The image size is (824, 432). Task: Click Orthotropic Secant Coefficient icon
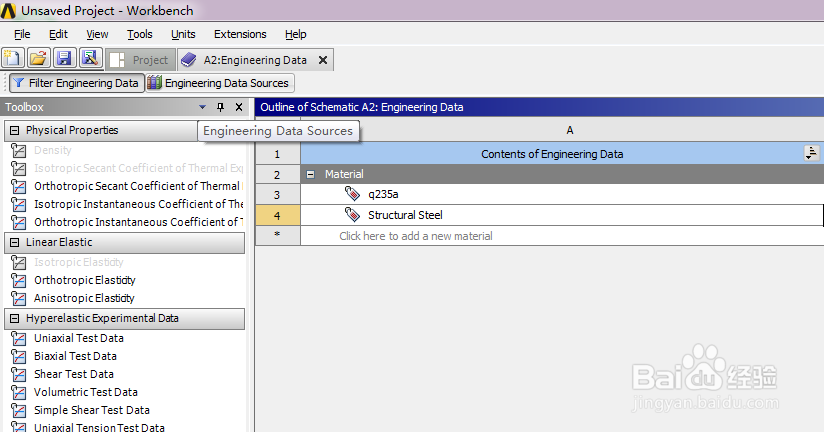tap(18, 187)
